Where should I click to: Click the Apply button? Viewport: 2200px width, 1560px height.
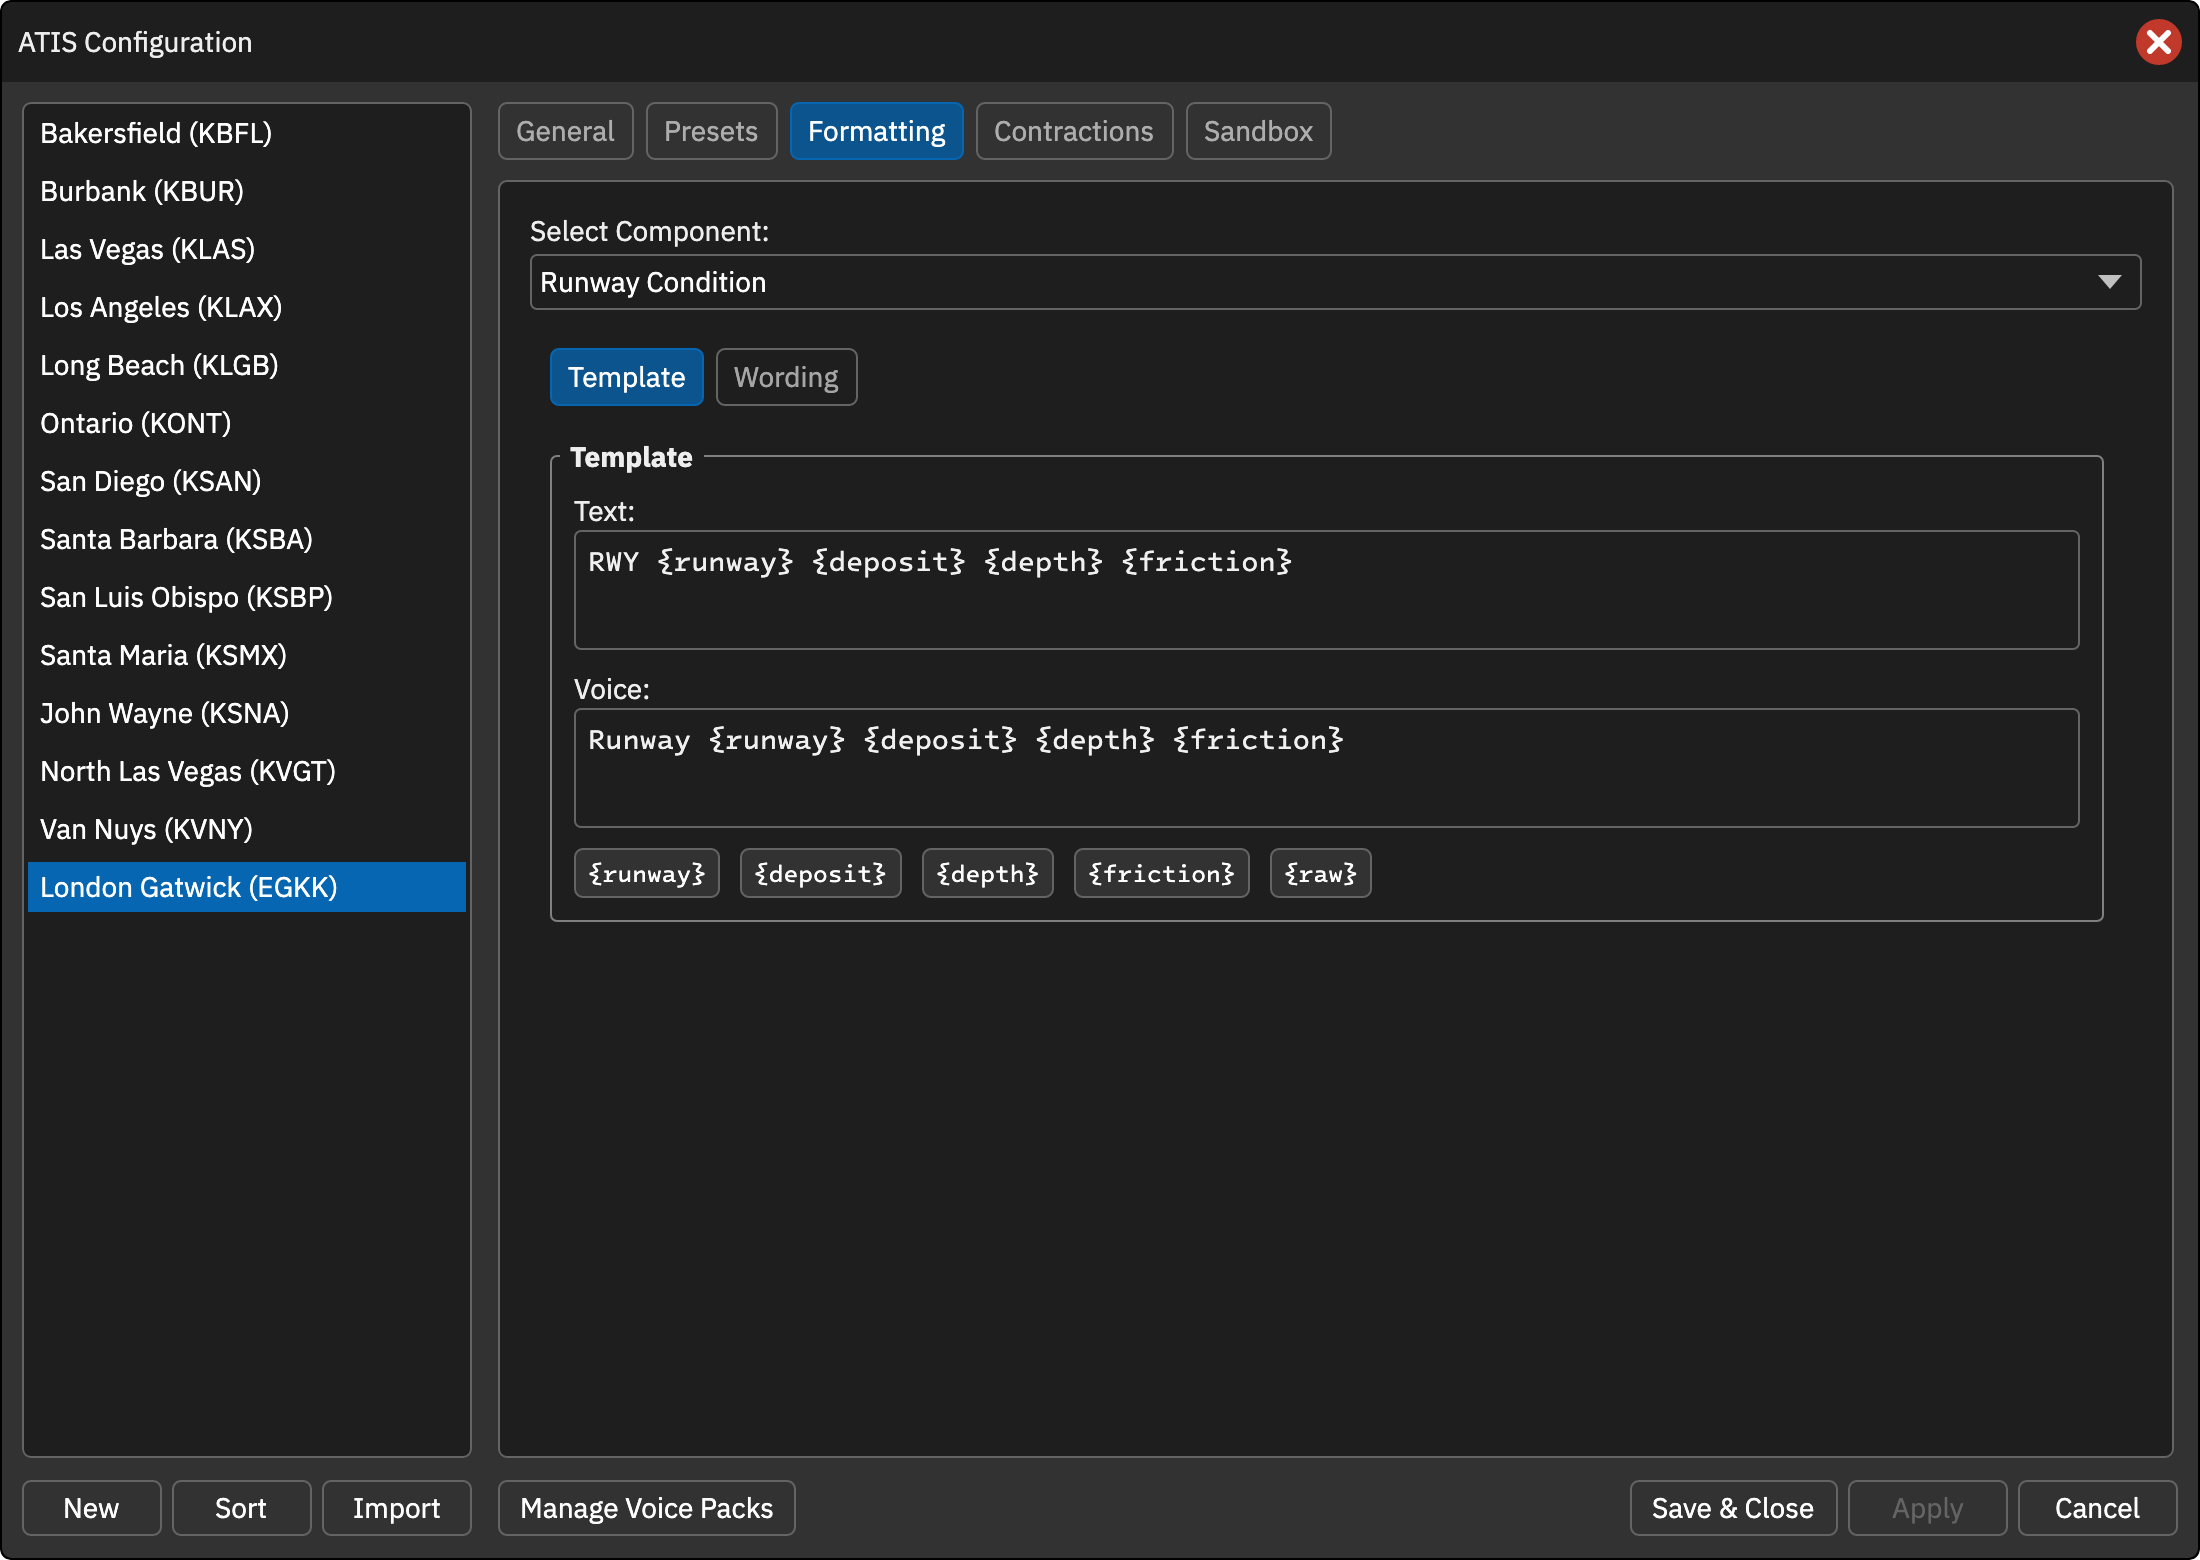(1927, 1508)
